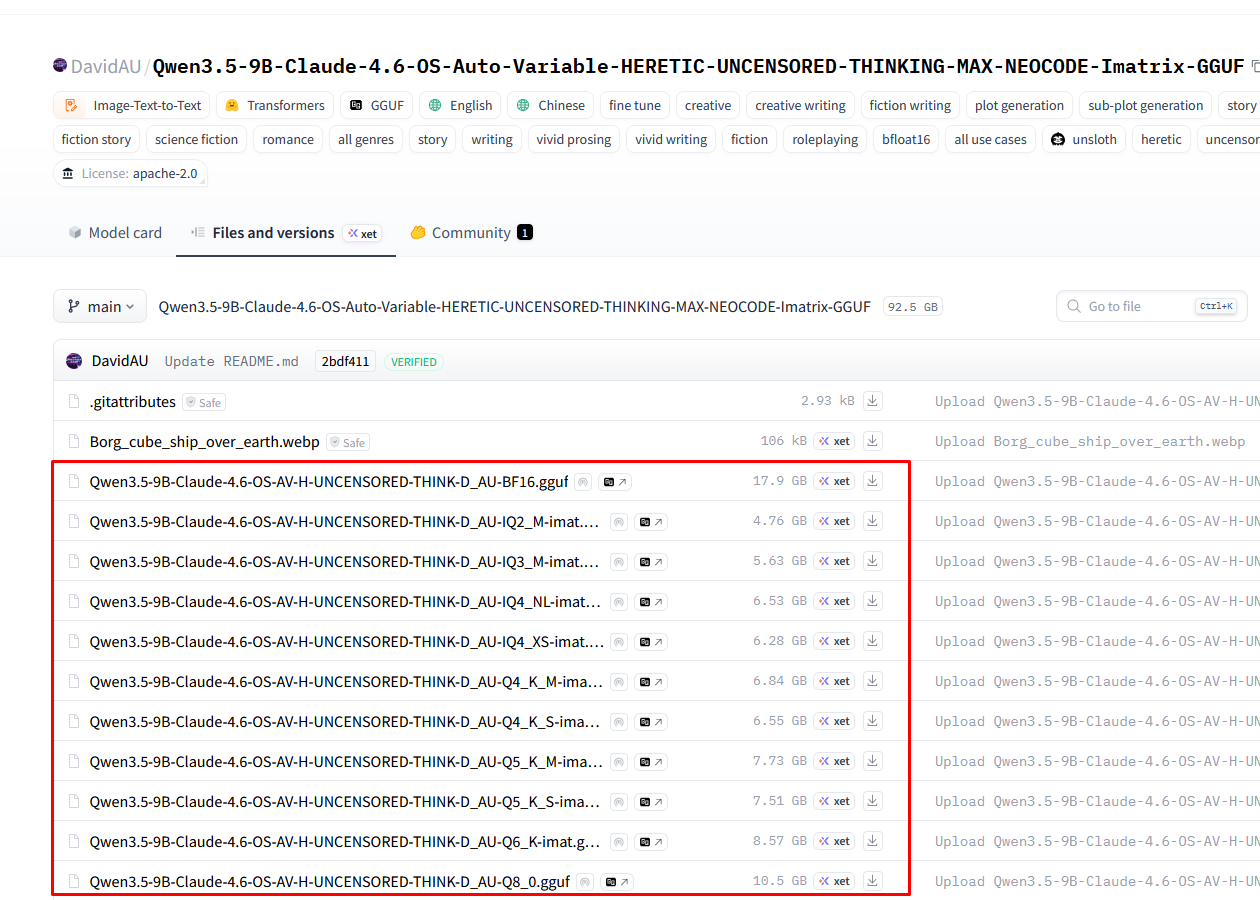1260x900 pixels.
Task: Focus the Go to file search box
Action: [x=1151, y=307]
